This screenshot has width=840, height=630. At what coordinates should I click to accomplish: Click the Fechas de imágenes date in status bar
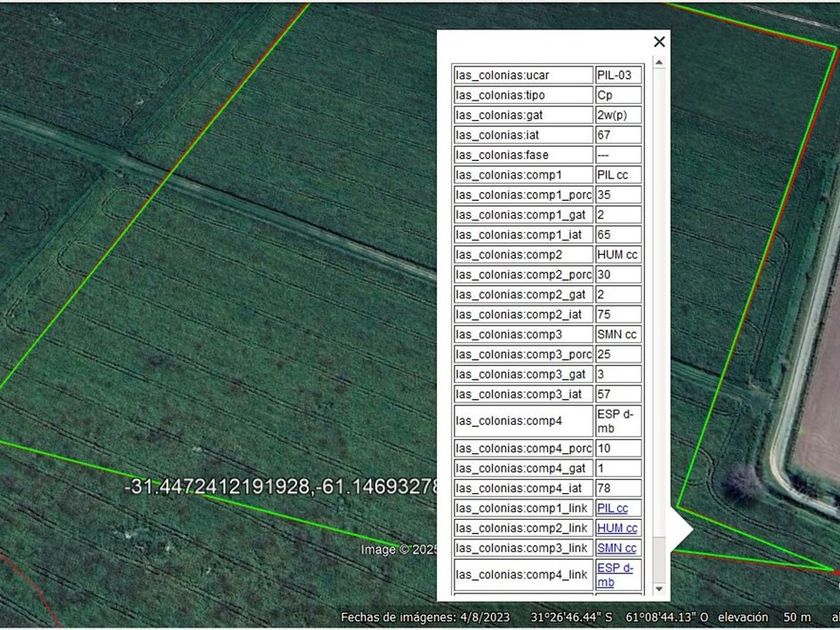[x=425, y=618]
